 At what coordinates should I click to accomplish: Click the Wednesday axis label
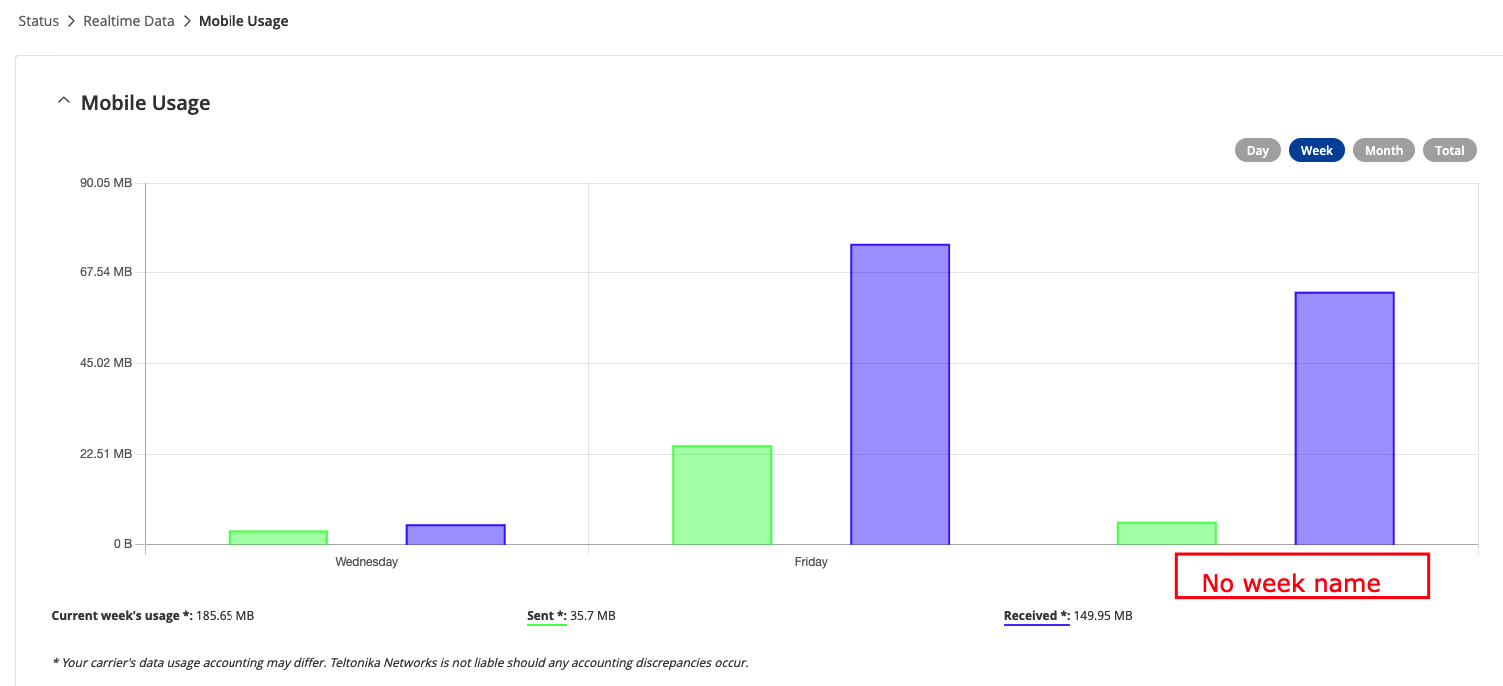[x=366, y=562]
